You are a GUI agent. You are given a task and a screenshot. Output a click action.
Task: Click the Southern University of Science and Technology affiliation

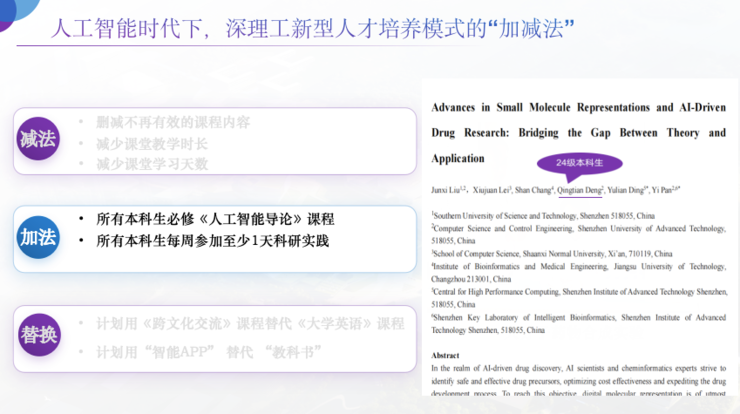pos(543,216)
